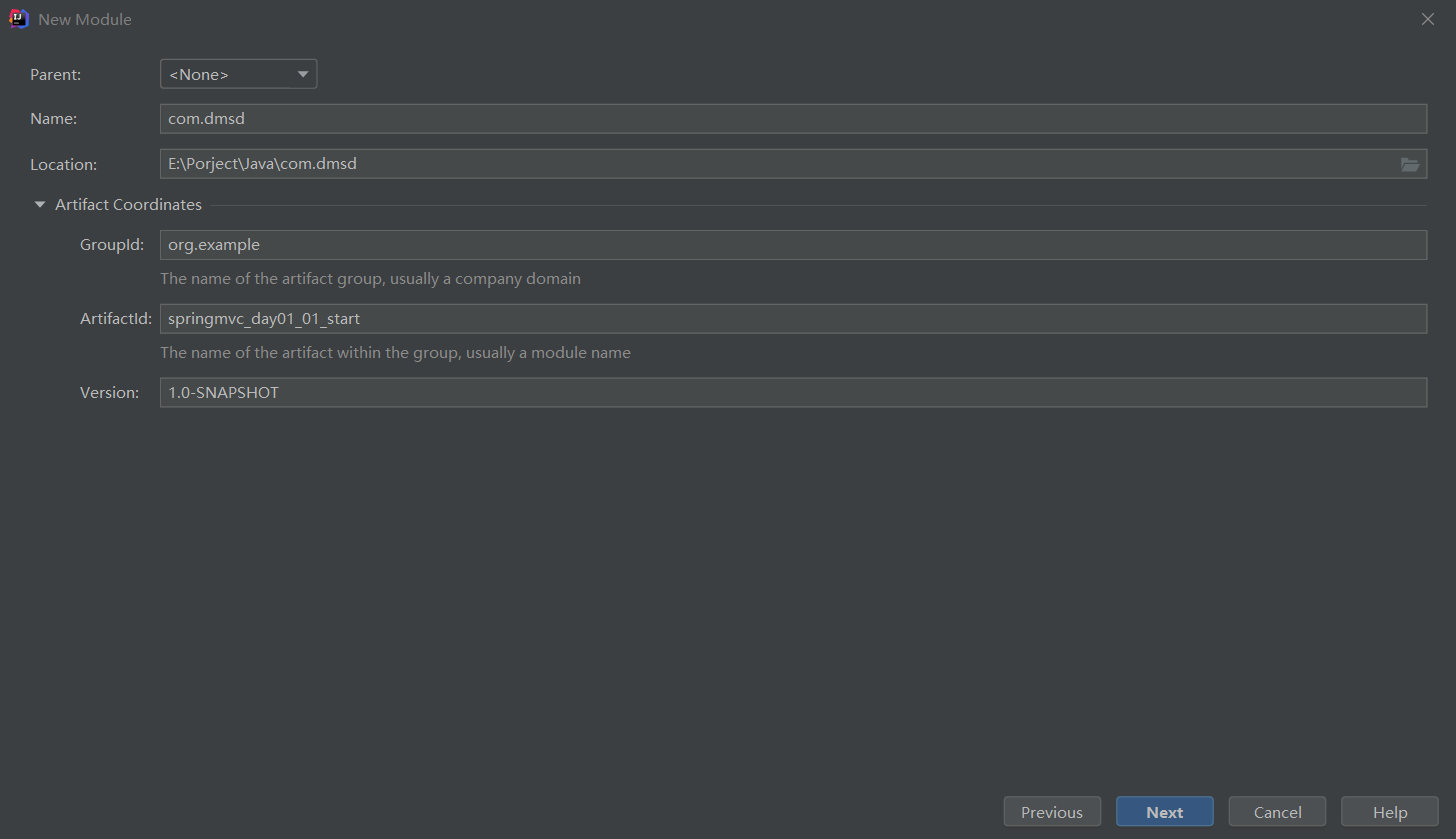The width and height of the screenshot is (1456, 839).
Task: Cancel the New Module dialog
Action: point(1278,812)
